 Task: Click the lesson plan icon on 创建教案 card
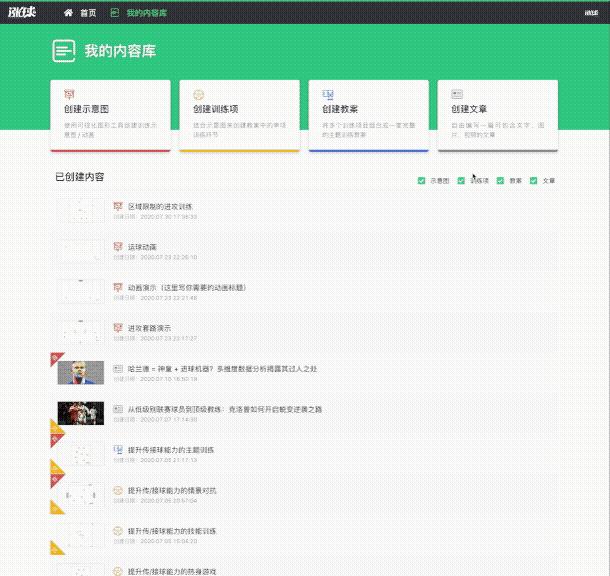328,94
